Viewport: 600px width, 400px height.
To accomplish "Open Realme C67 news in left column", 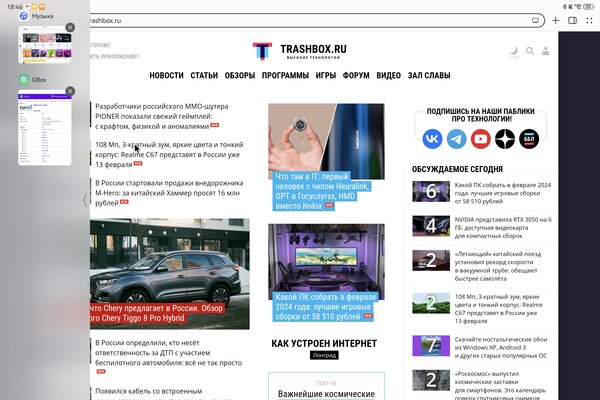I will (x=169, y=154).
